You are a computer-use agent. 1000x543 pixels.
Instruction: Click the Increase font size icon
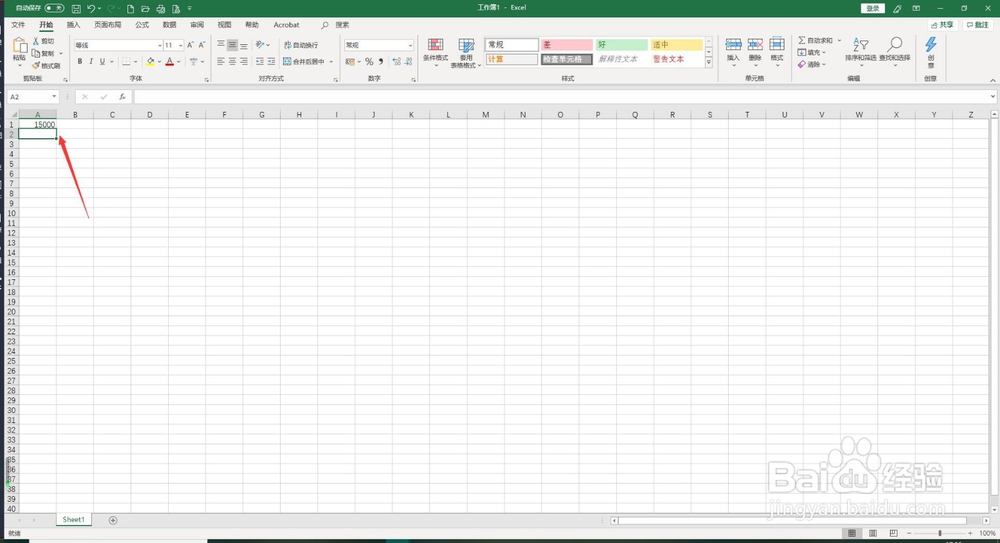pyautogui.click(x=190, y=45)
